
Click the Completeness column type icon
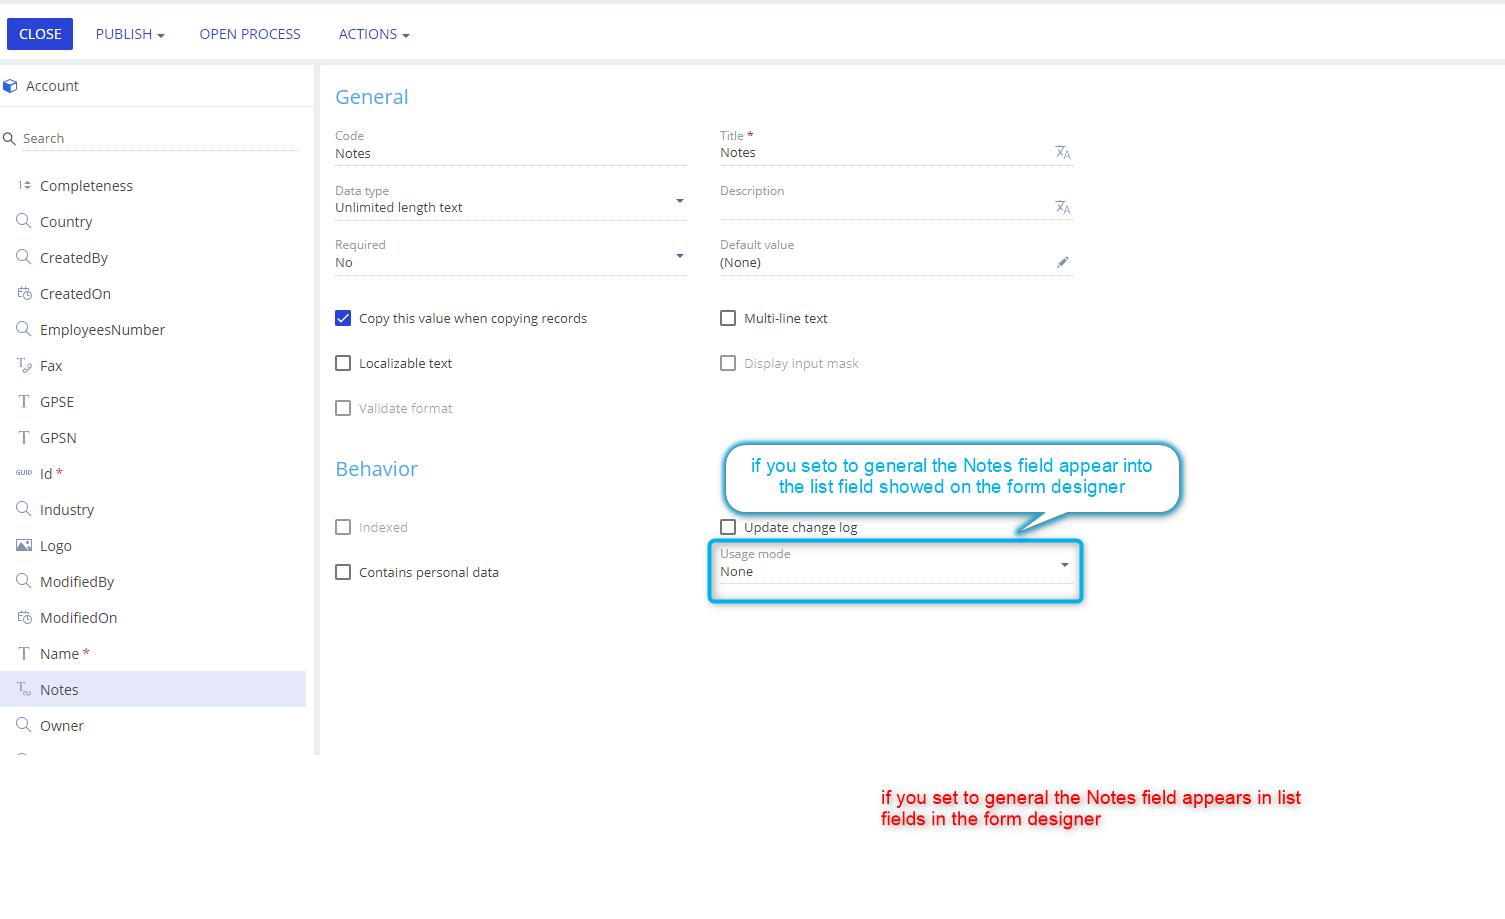click(x=24, y=185)
